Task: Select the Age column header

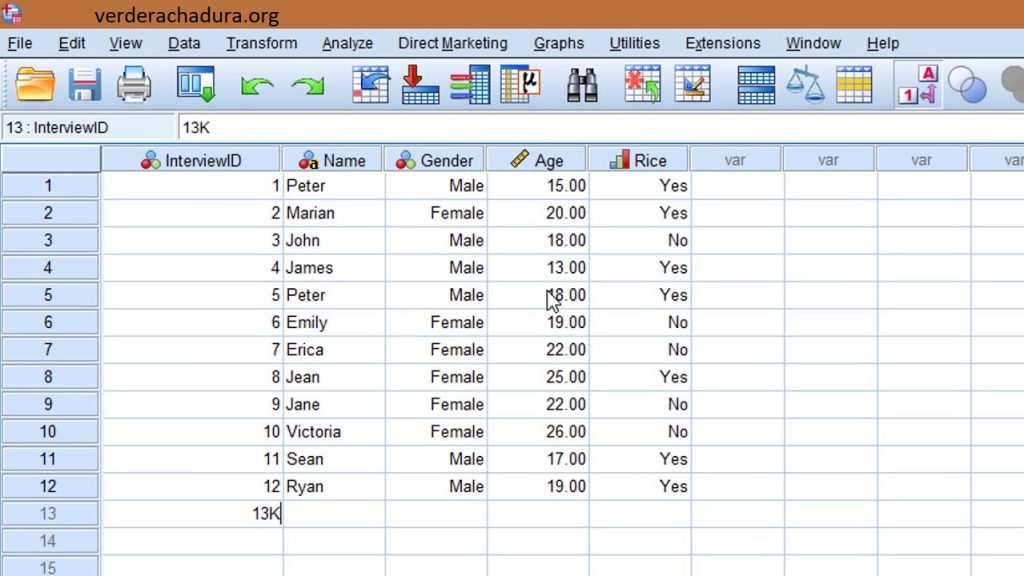Action: [x=537, y=160]
